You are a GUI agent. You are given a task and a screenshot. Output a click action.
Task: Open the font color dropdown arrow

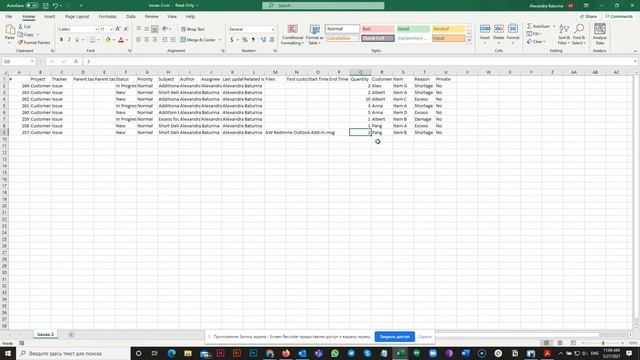[127, 40]
